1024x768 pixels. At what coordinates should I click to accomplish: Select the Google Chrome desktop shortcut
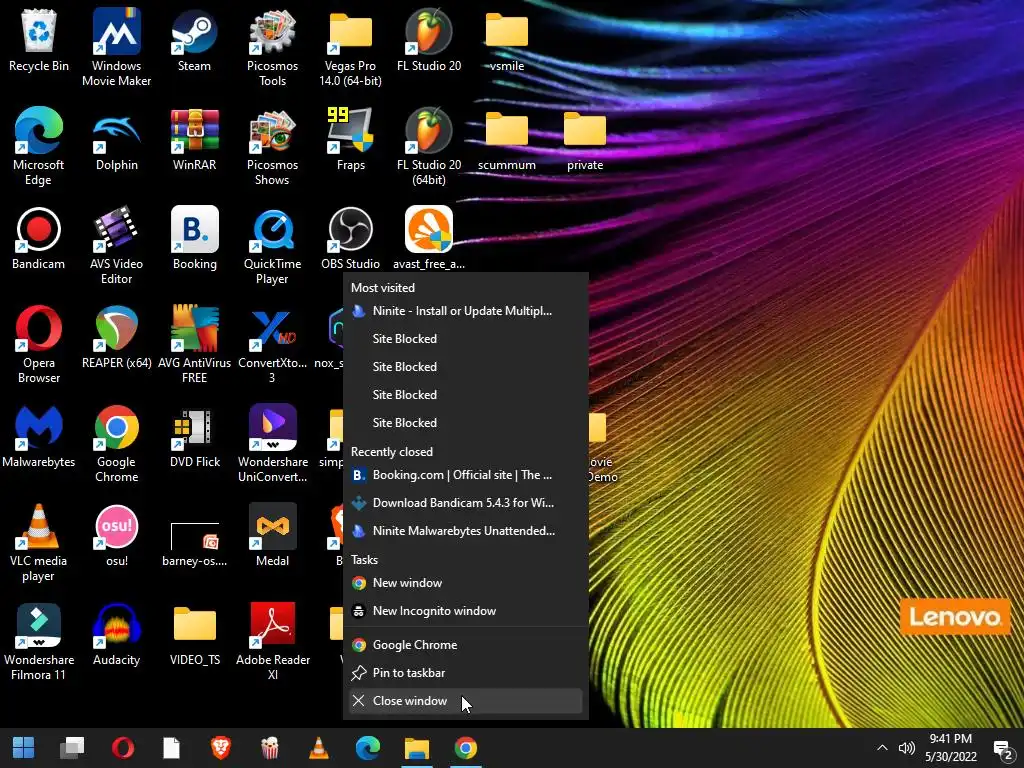click(x=116, y=443)
